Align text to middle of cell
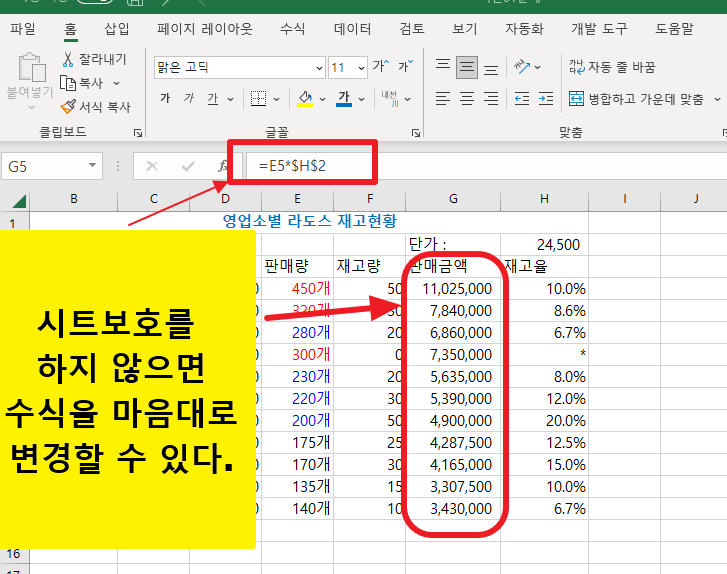The image size is (727, 574). click(467, 68)
